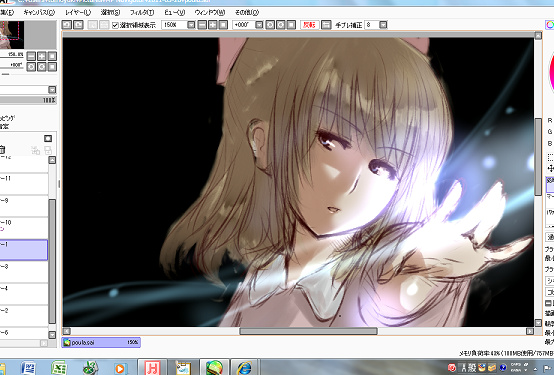Screen dimensions: 554x375
Task: Rotate the canvas counterclockwise from the toolbar
Action: (270, 25)
